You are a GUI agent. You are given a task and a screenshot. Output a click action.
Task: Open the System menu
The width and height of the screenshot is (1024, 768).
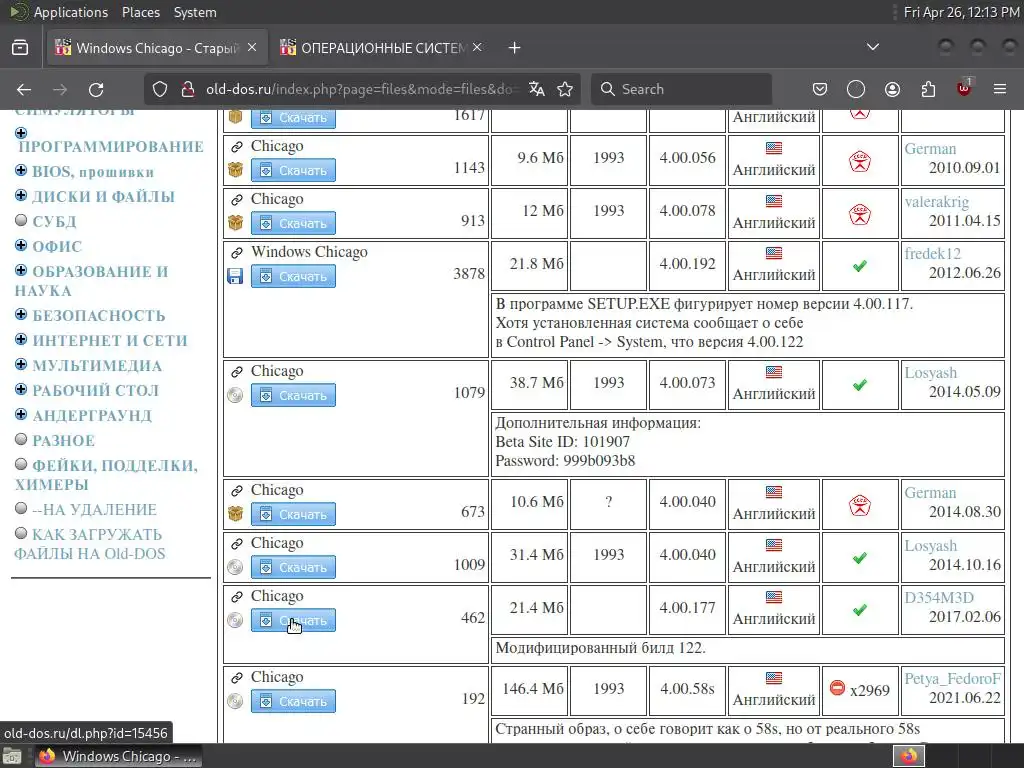coord(195,12)
